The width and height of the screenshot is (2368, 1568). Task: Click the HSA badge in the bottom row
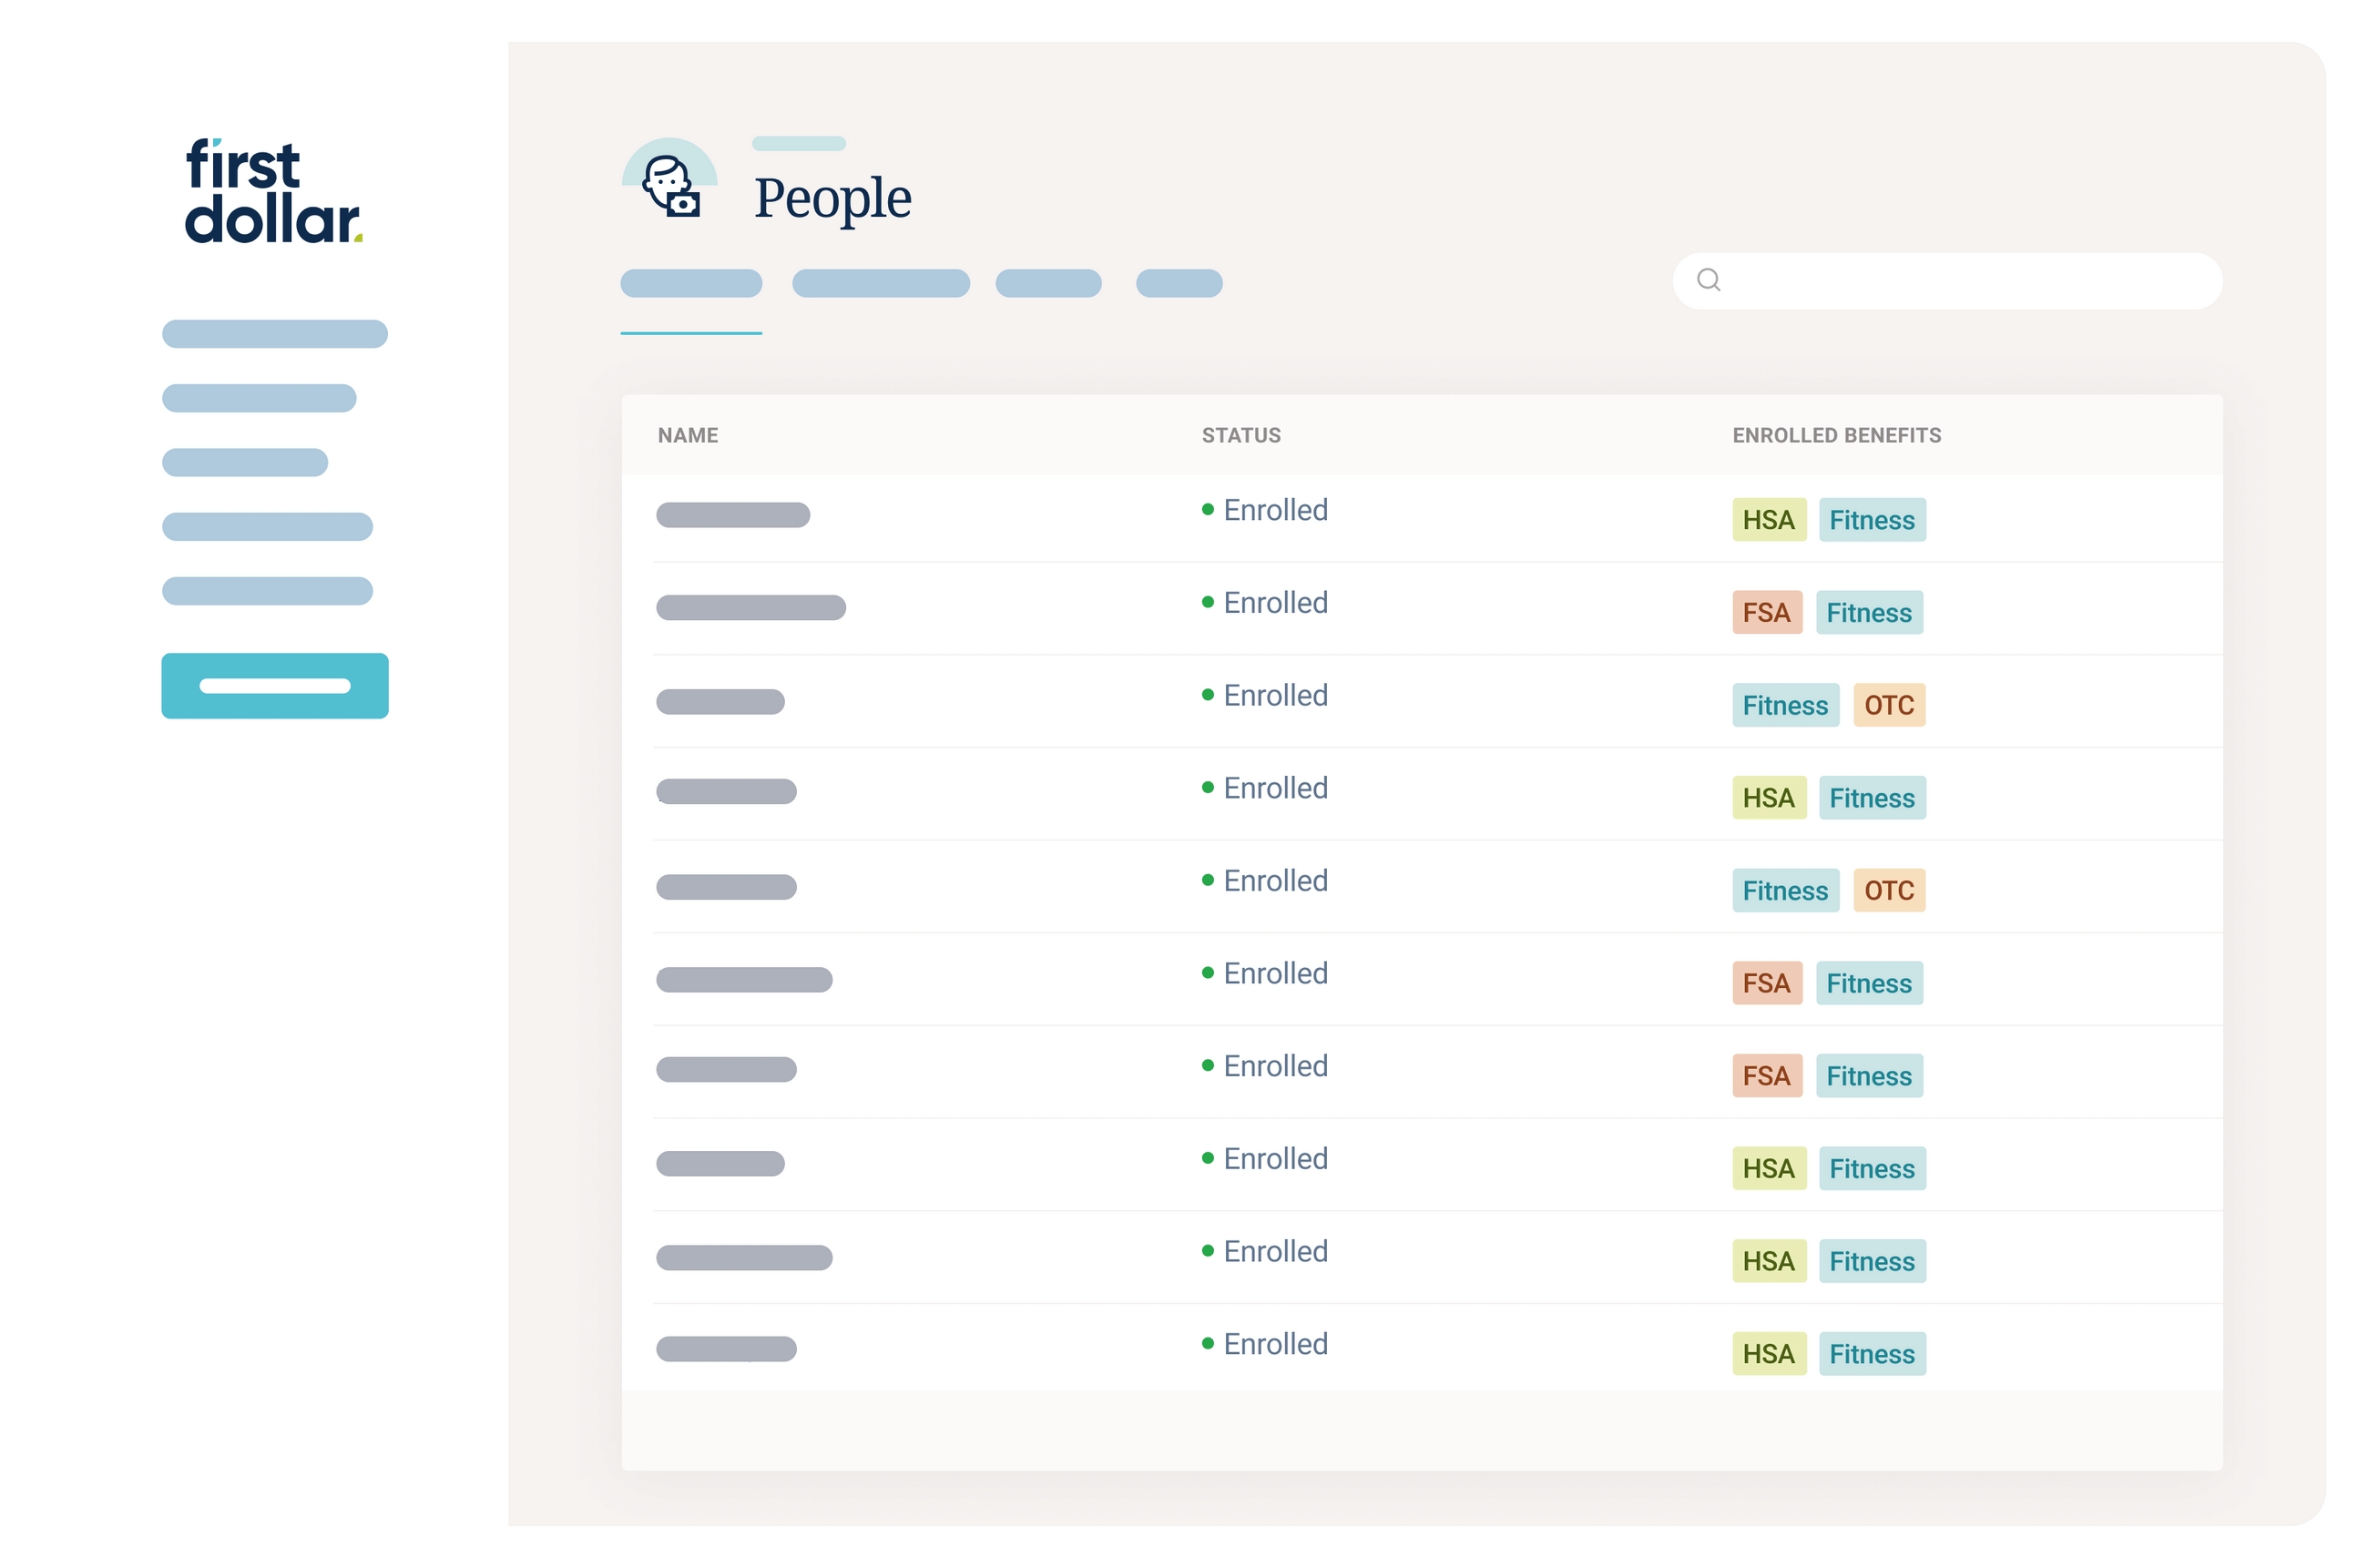(x=1769, y=1353)
